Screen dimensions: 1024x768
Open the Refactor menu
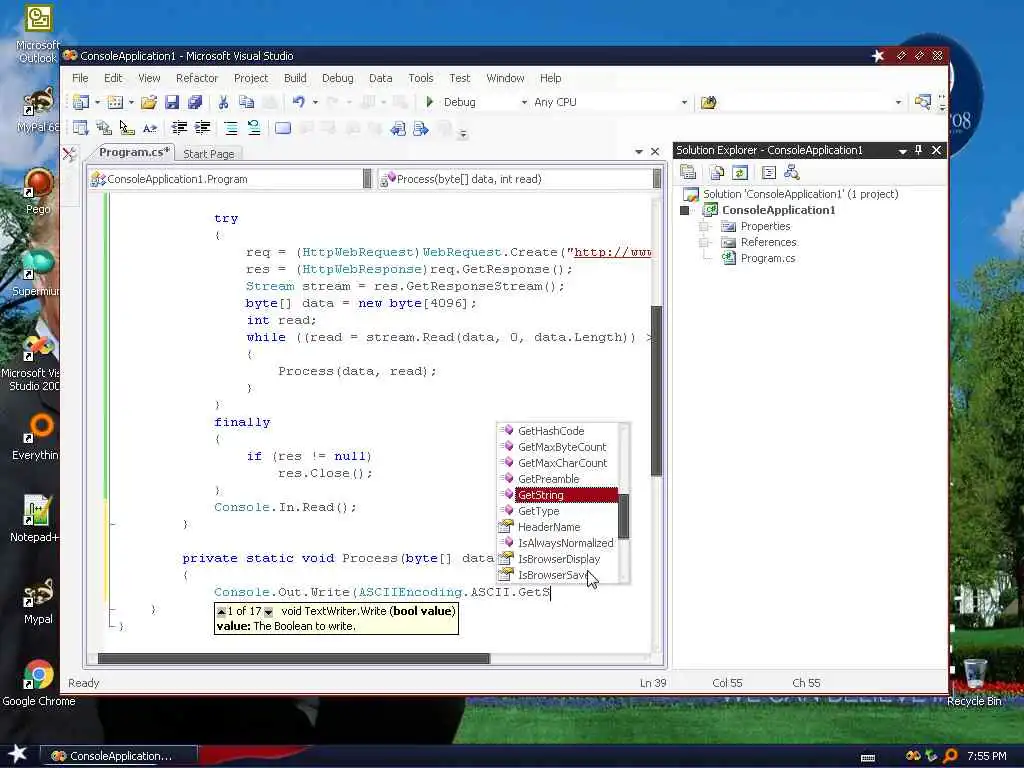coord(197,78)
